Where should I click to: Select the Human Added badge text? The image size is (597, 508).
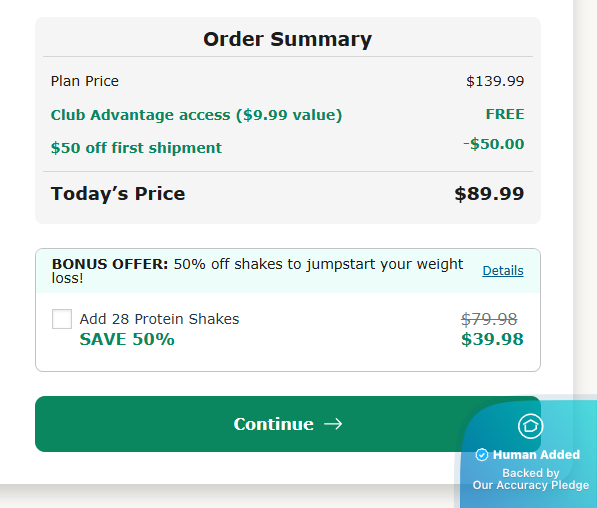(x=536, y=455)
